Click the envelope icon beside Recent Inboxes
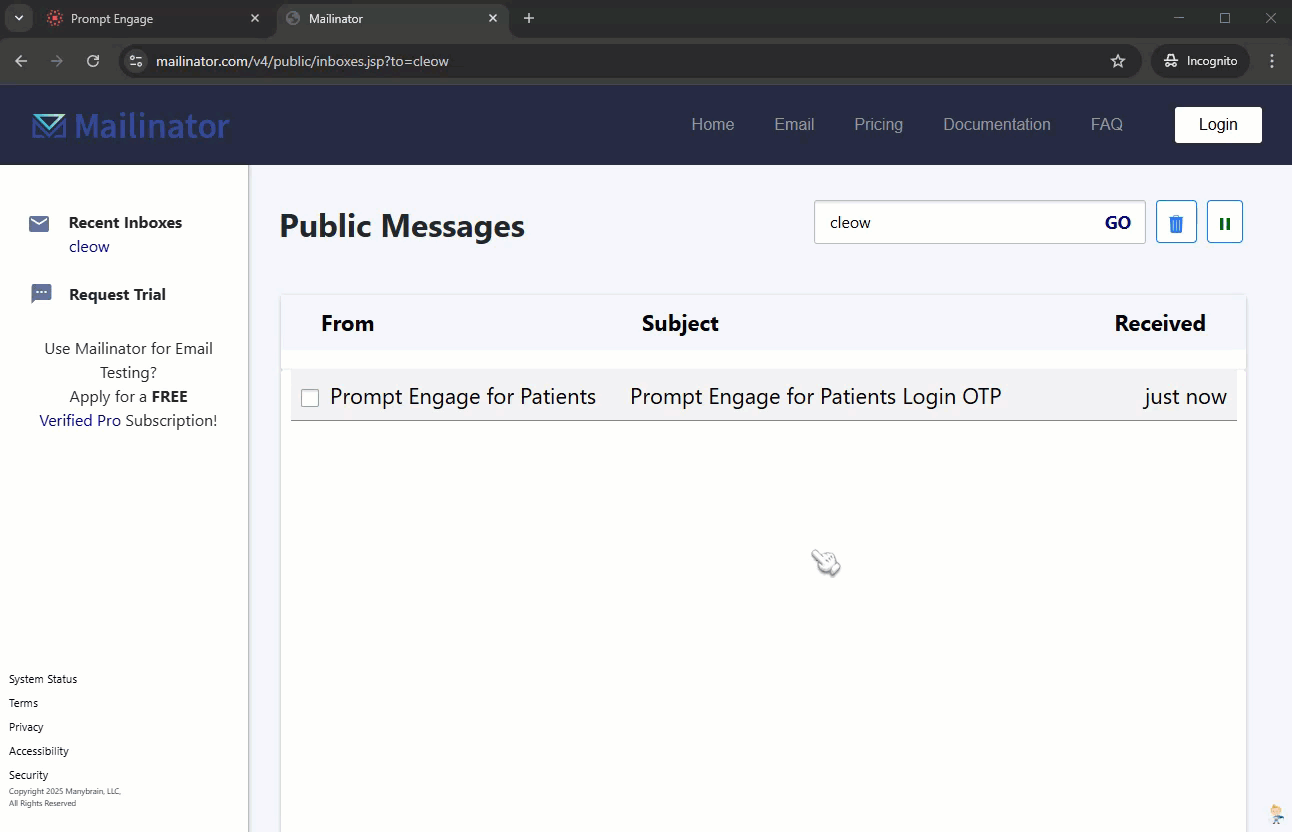The height and width of the screenshot is (832, 1292). tap(39, 223)
